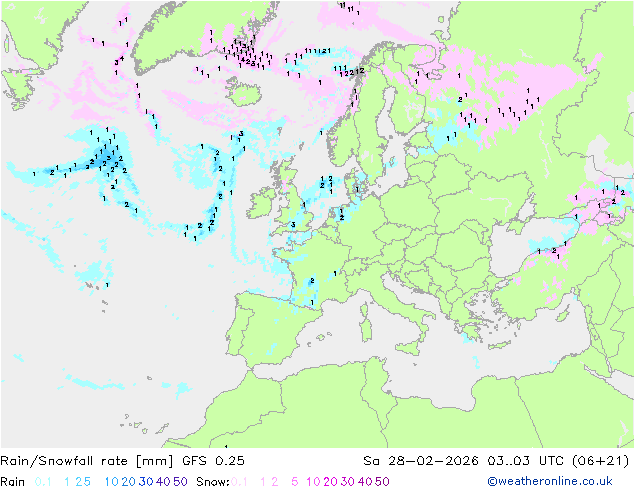Select the Rain legend value 10
Screen dimensions: 634x490
(111, 482)
